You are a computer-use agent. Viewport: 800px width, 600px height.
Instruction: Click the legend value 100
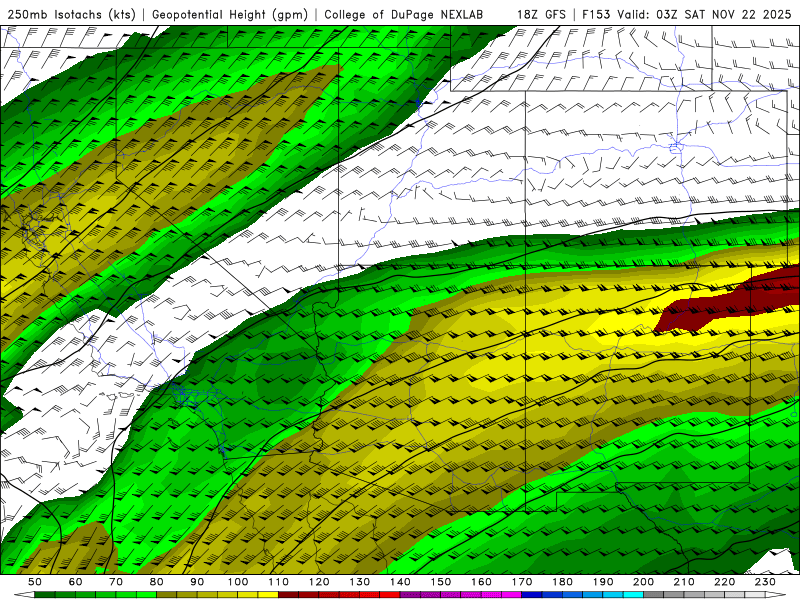pyautogui.click(x=238, y=582)
